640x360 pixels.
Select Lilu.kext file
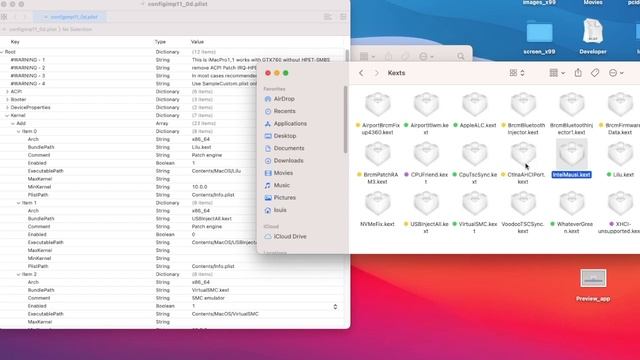click(620, 159)
